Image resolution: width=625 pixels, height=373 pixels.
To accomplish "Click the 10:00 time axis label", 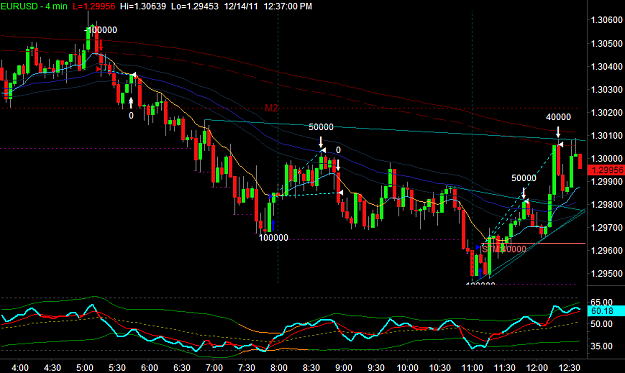I will [407, 367].
